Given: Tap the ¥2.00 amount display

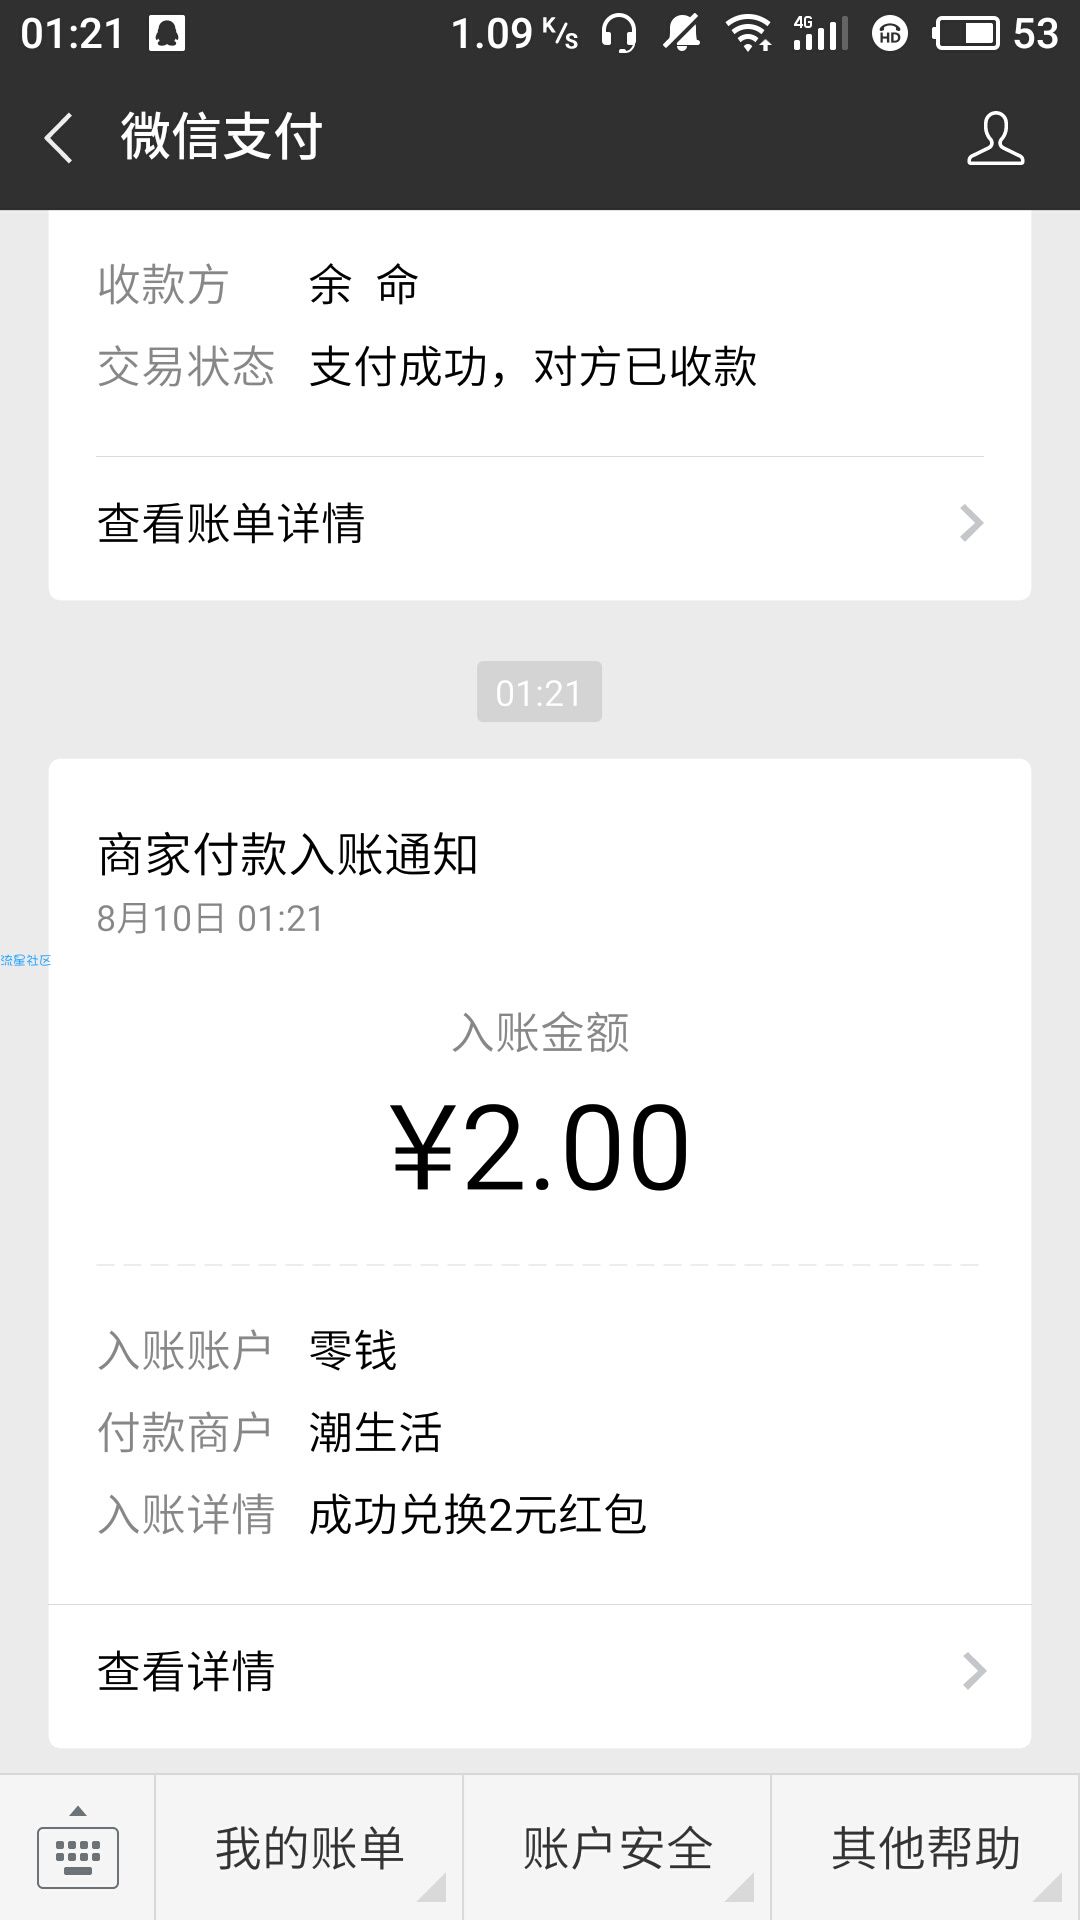Looking at the screenshot, I should 540,1148.
